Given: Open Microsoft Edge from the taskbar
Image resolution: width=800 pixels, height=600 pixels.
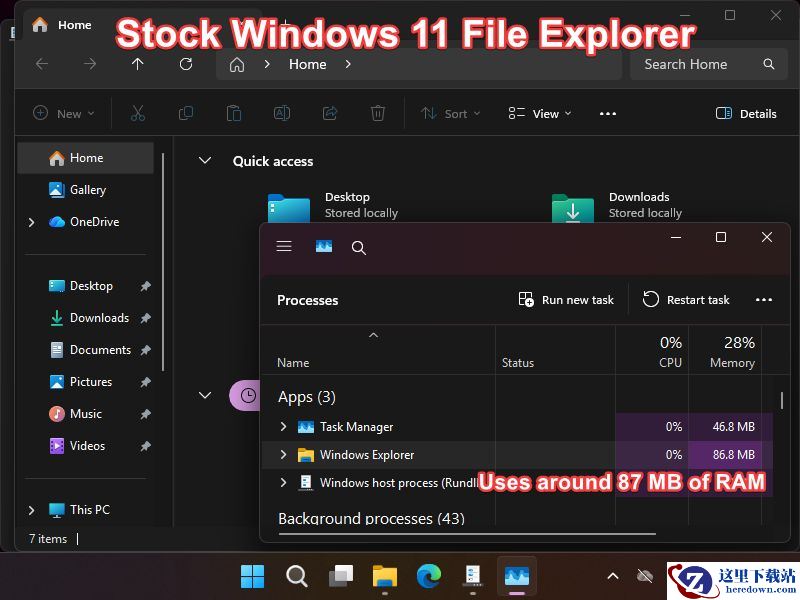Looking at the screenshot, I should click(429, 575).
